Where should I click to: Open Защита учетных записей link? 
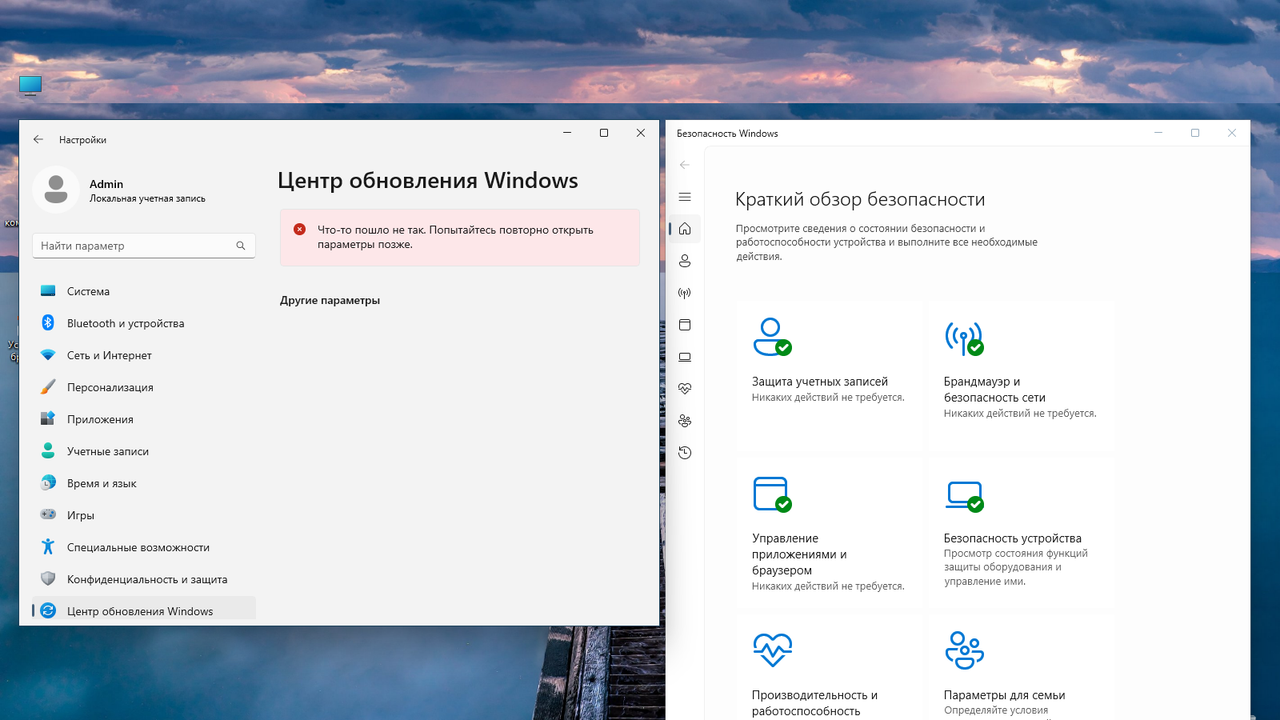point(820,381)
